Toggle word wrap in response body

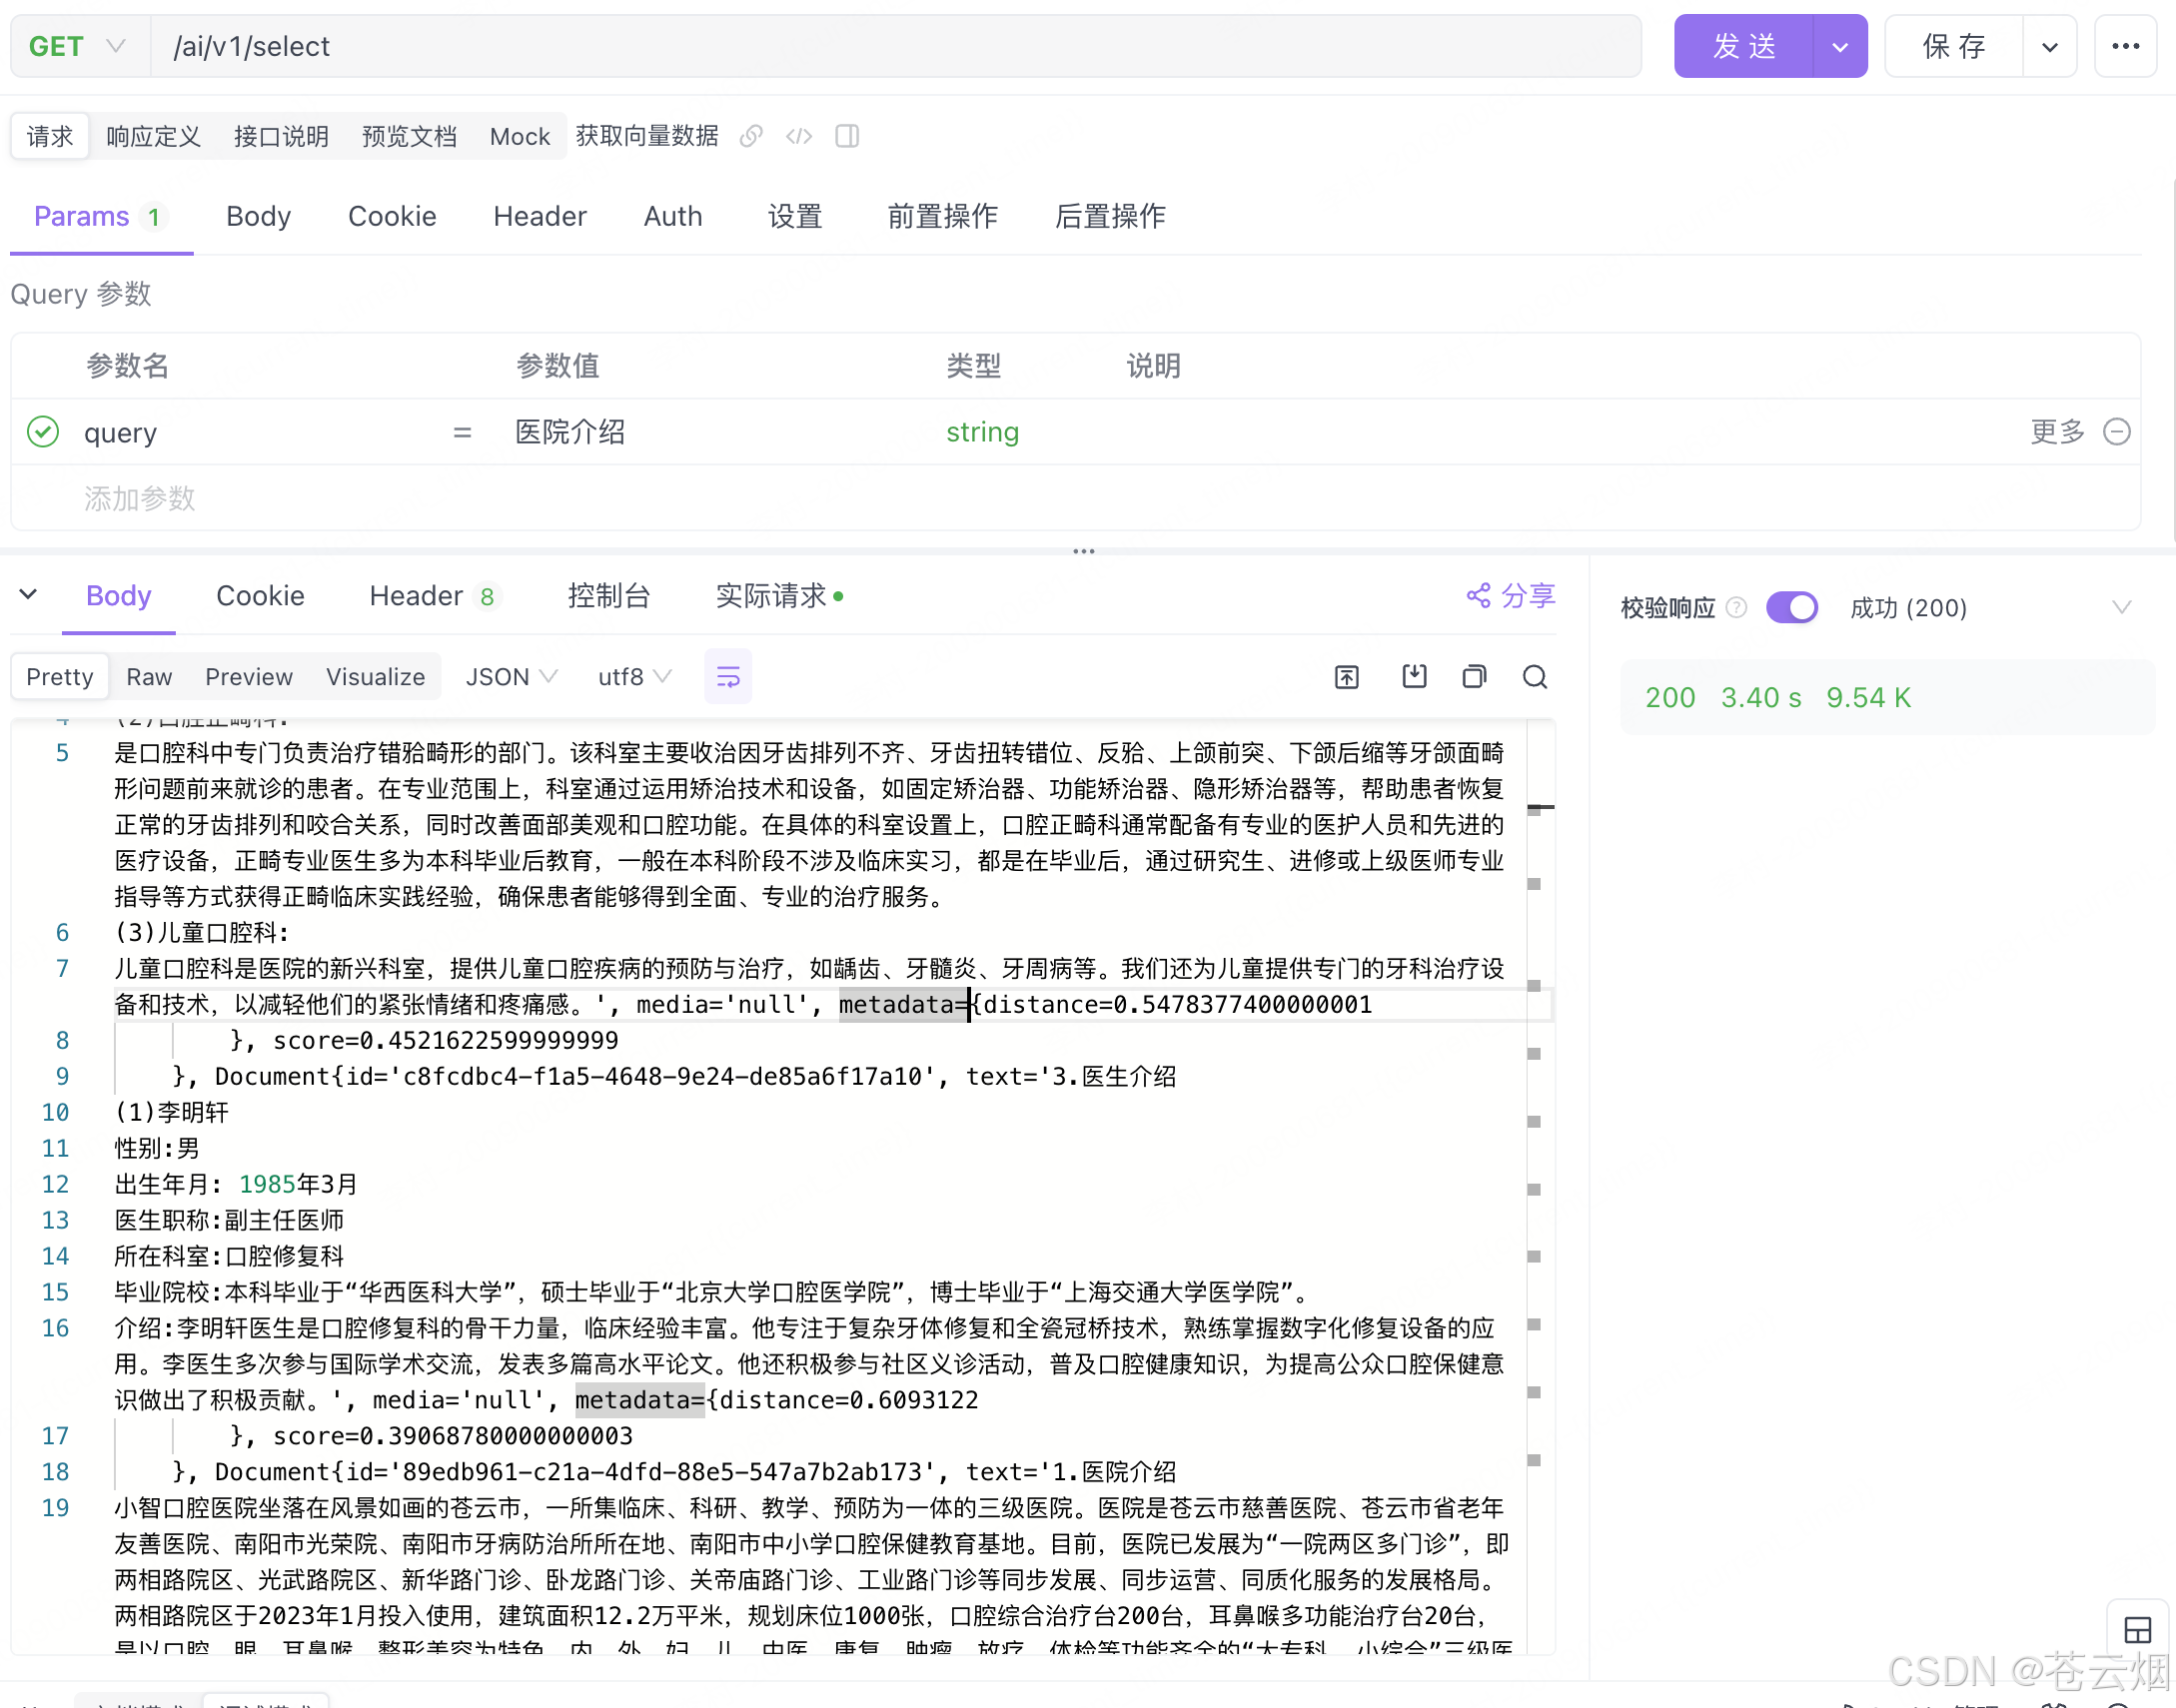pos(728,677)
